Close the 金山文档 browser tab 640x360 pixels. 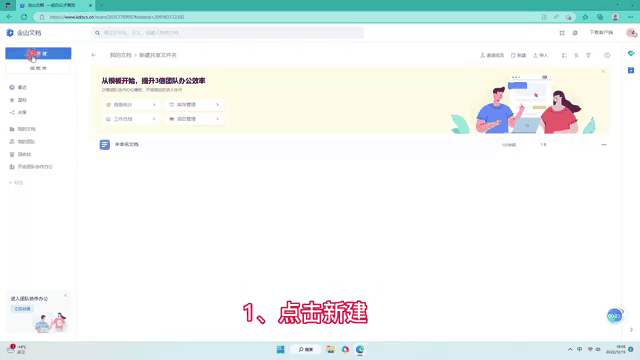pyautogui.click(x=90, y=5)
